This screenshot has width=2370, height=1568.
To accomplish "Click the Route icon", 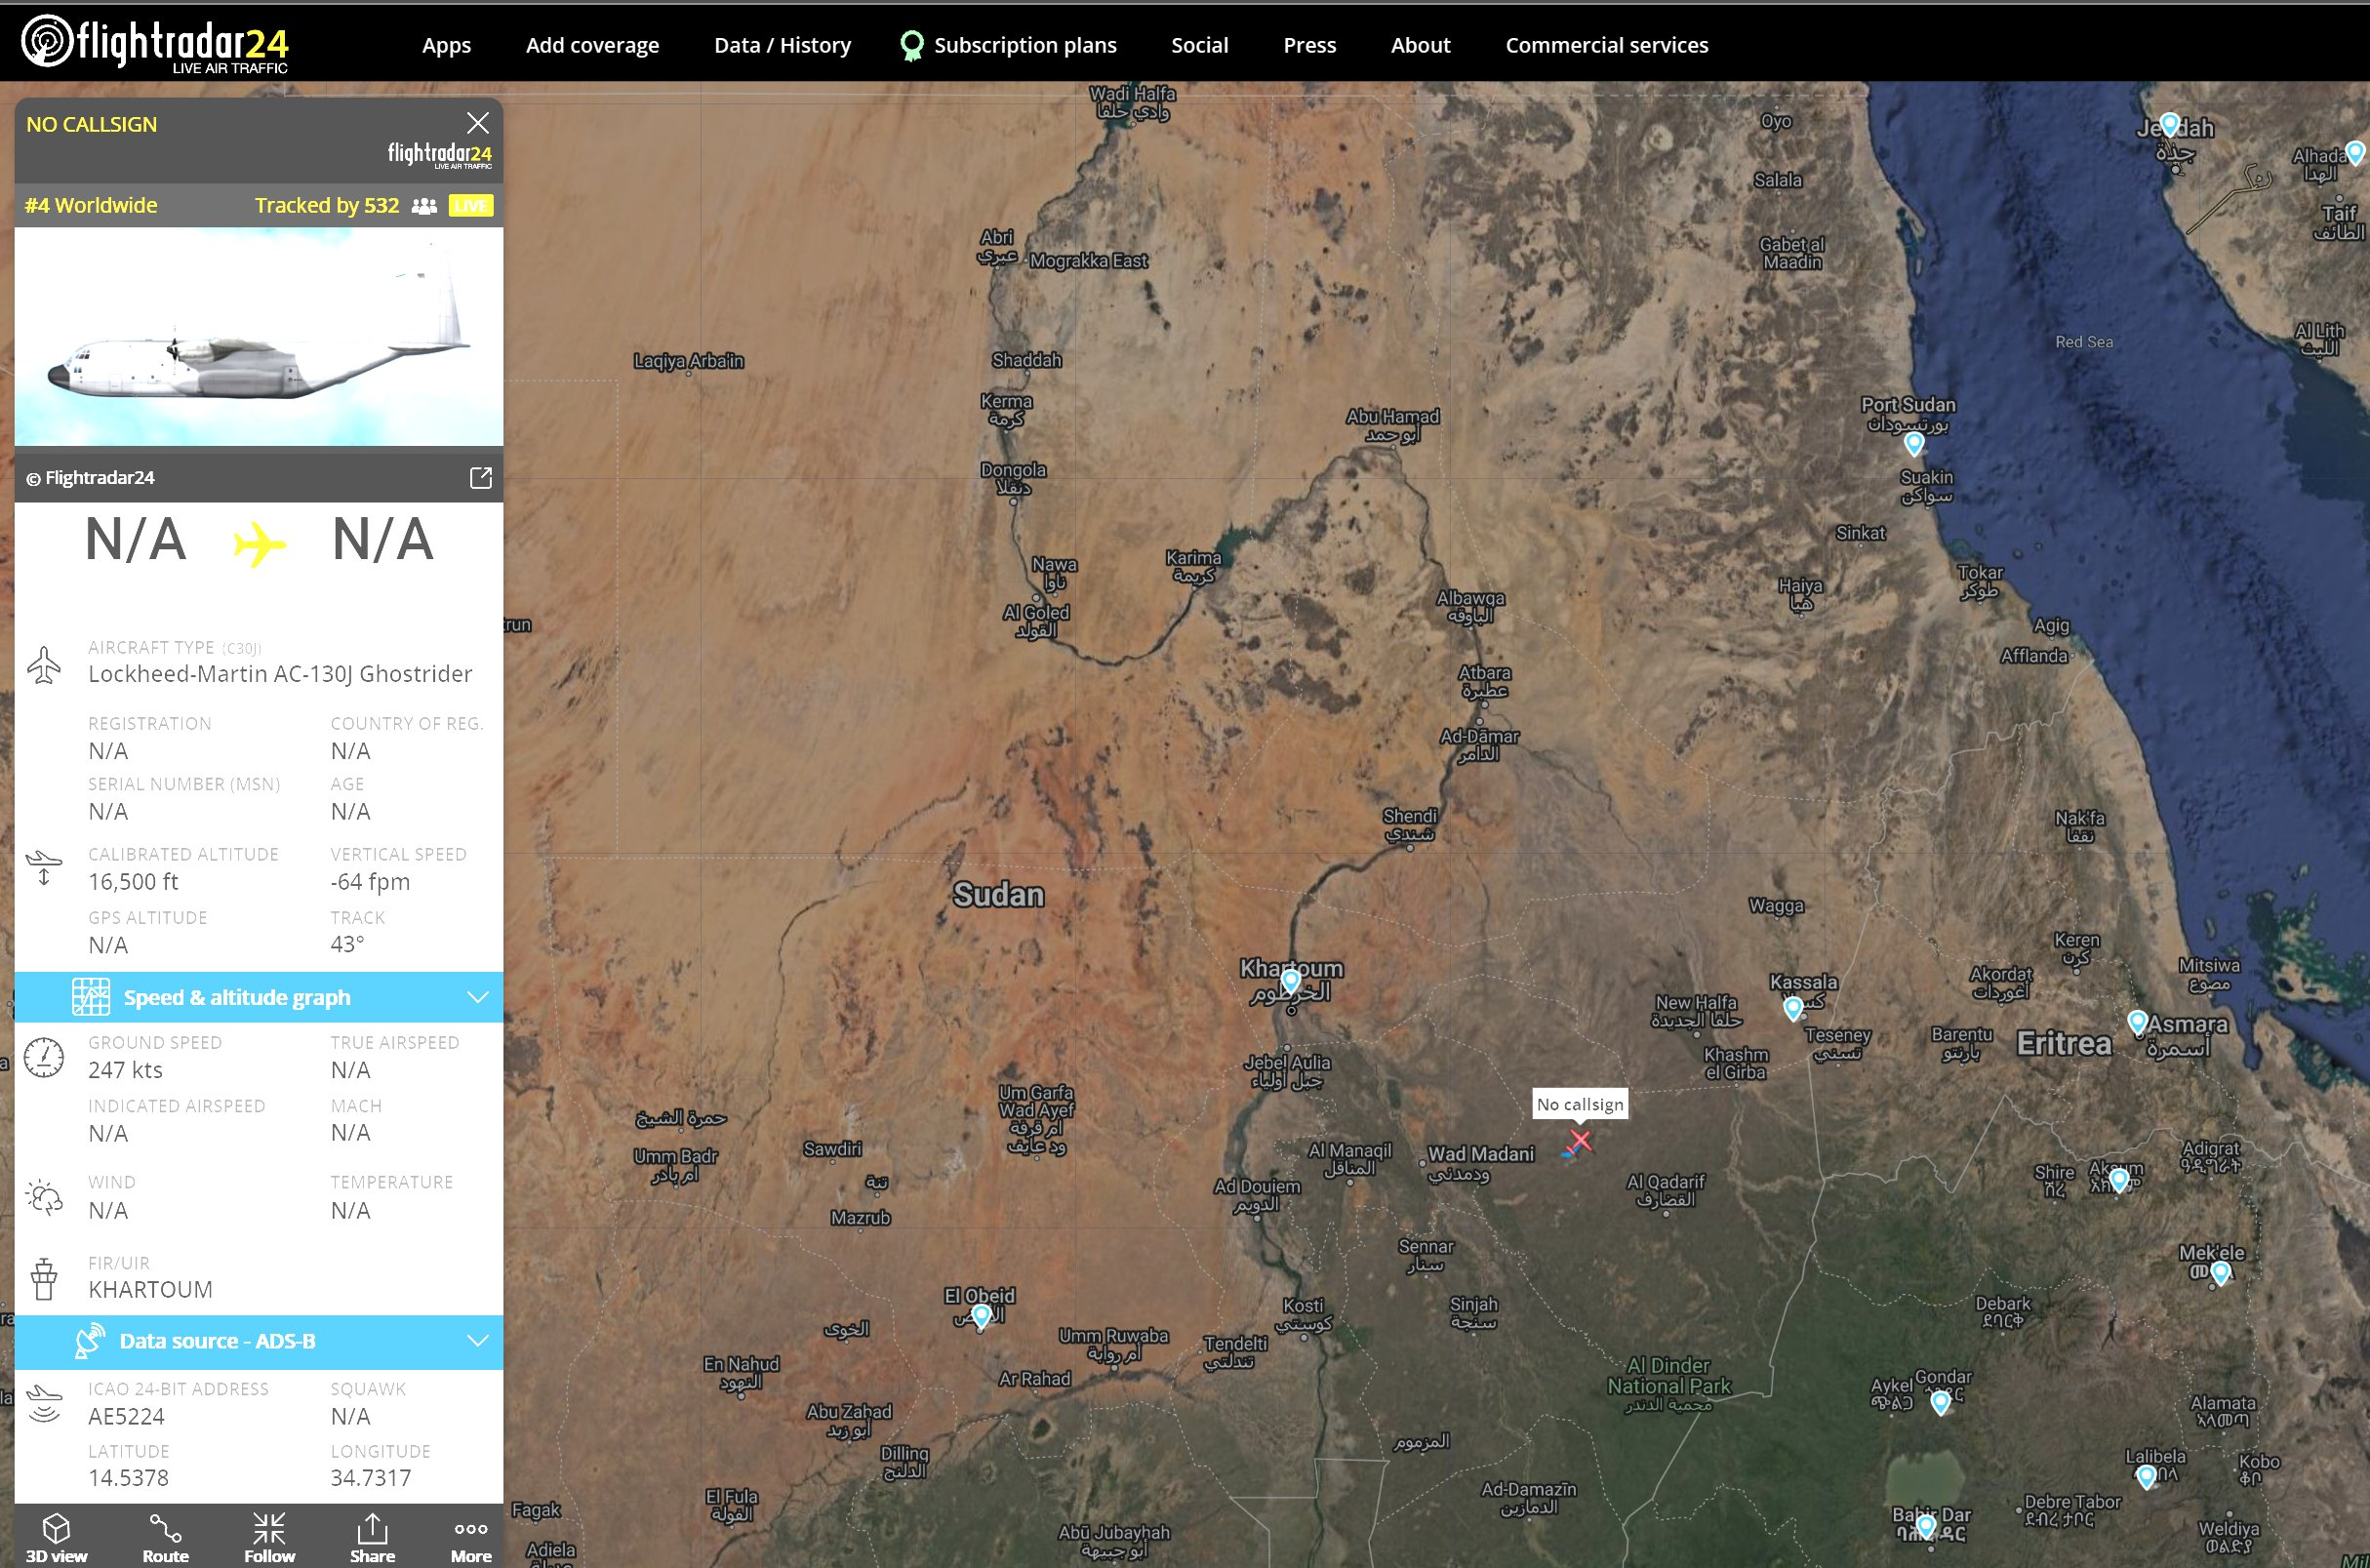I will pos(165,1537).
